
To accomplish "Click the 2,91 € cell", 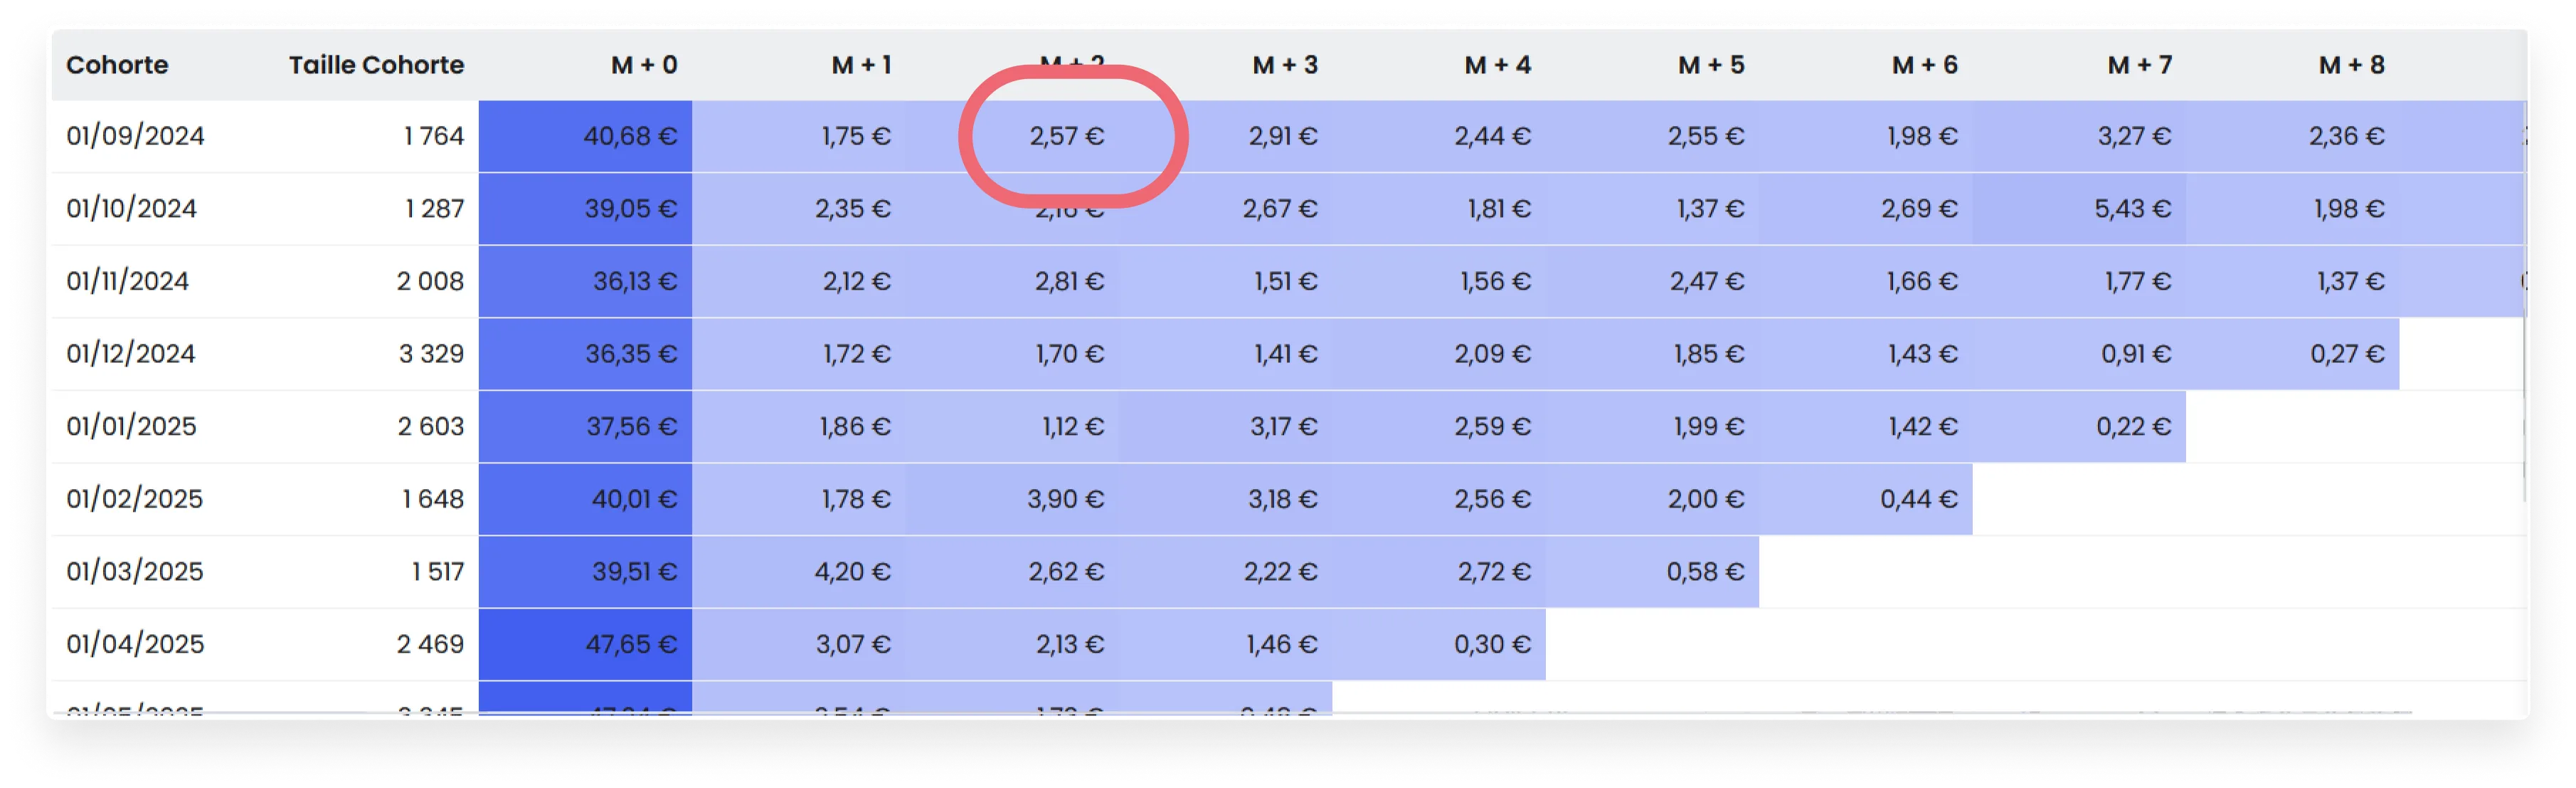I will tap(1226, 136).
